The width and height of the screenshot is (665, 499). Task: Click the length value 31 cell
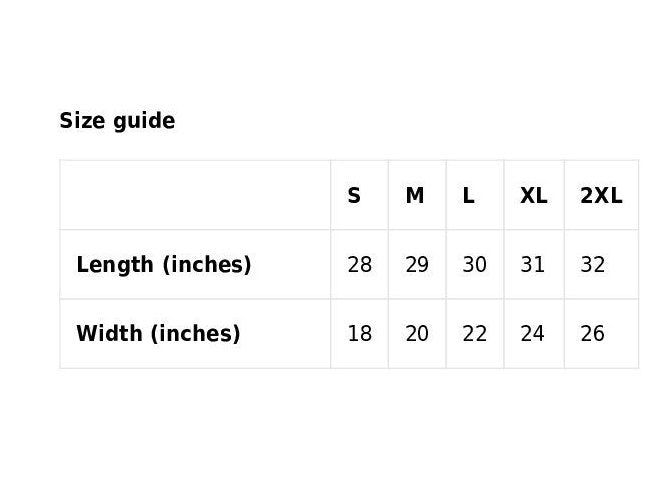533,265
